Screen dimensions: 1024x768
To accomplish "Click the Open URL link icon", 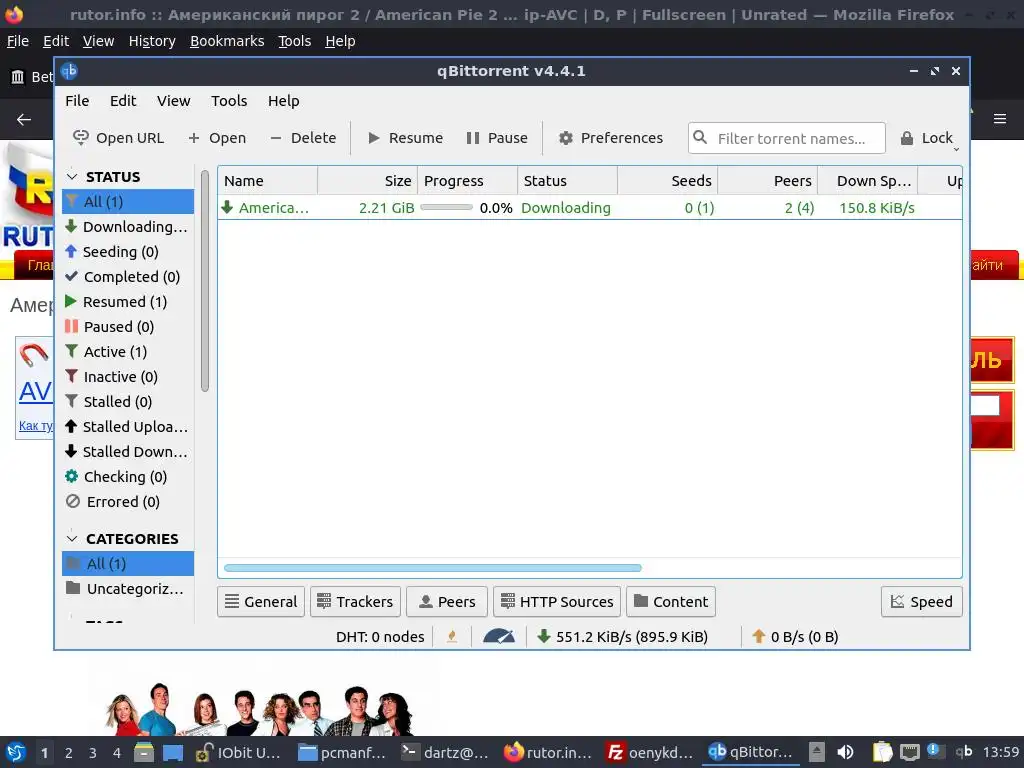I will [x=80, y=138].
